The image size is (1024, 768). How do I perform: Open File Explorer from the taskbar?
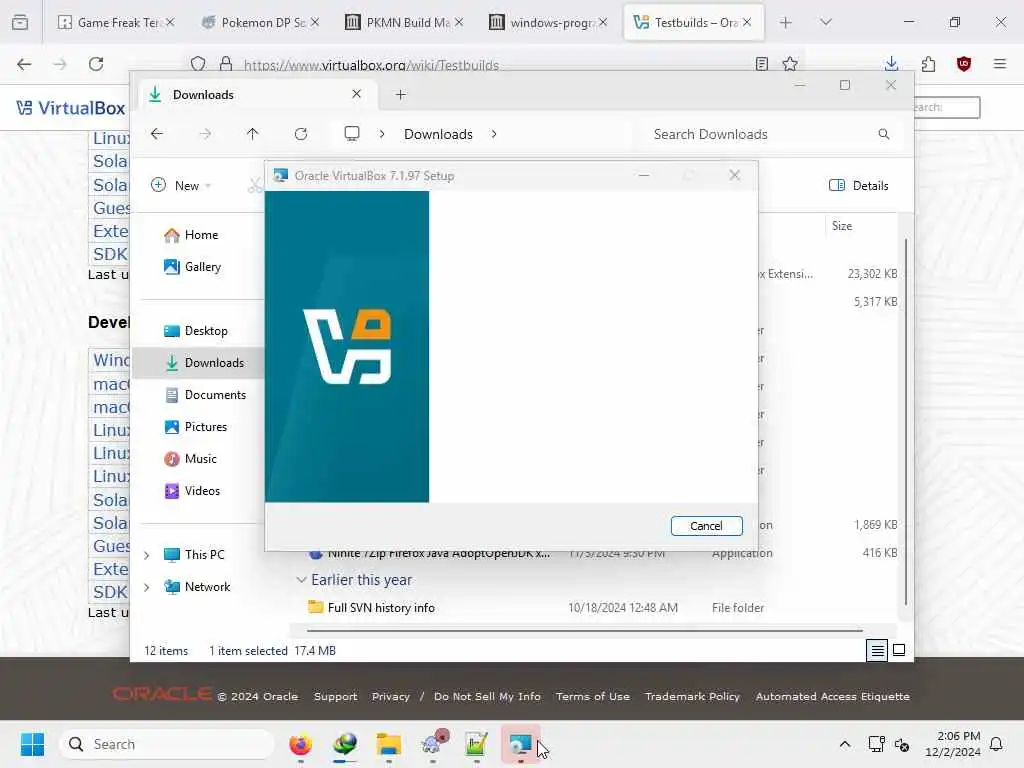tap(389, 744)
